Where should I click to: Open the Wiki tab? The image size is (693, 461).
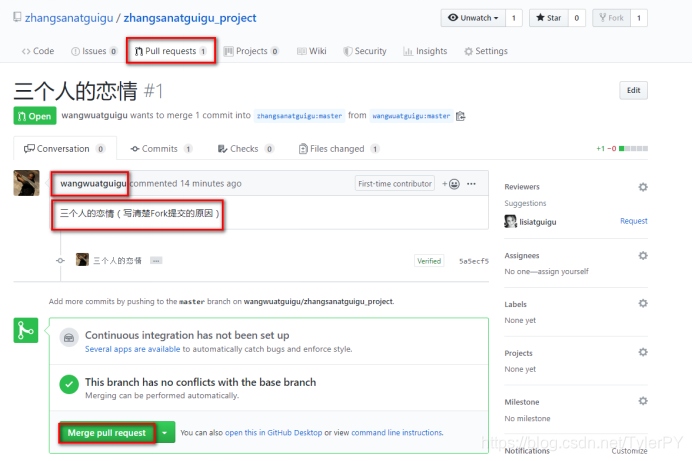tap(312, 51)
